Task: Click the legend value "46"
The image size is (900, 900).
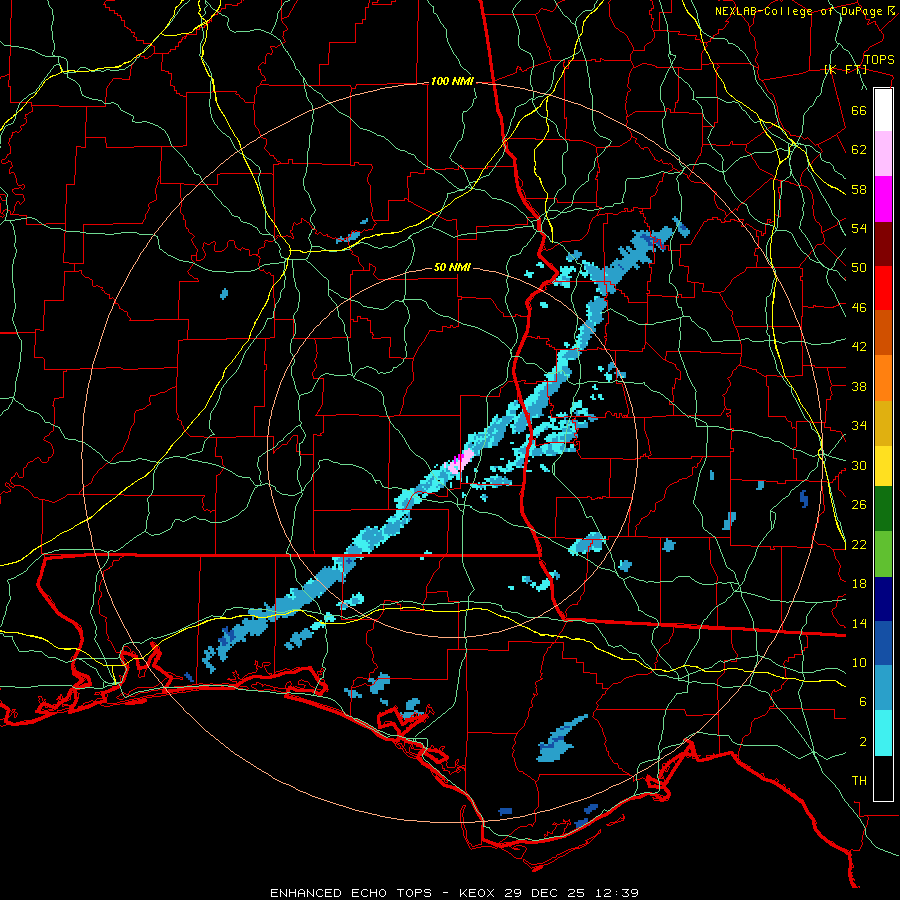Action: click(859, 308)
